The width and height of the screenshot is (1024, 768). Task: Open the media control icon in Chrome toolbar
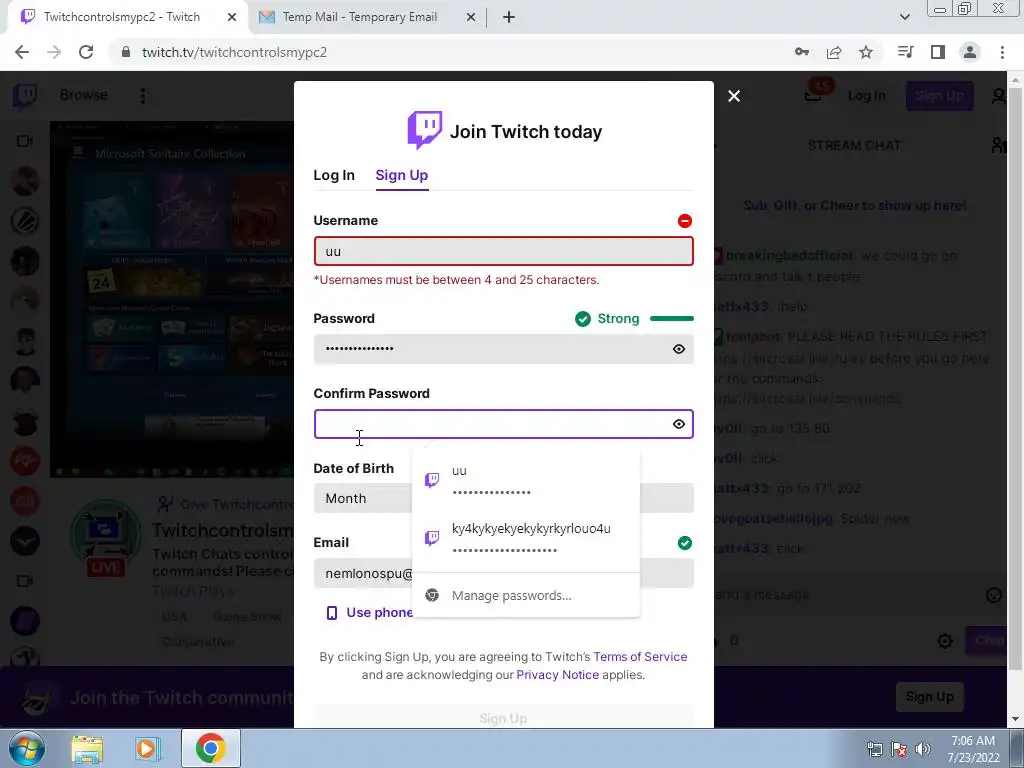tap(905, 52)
